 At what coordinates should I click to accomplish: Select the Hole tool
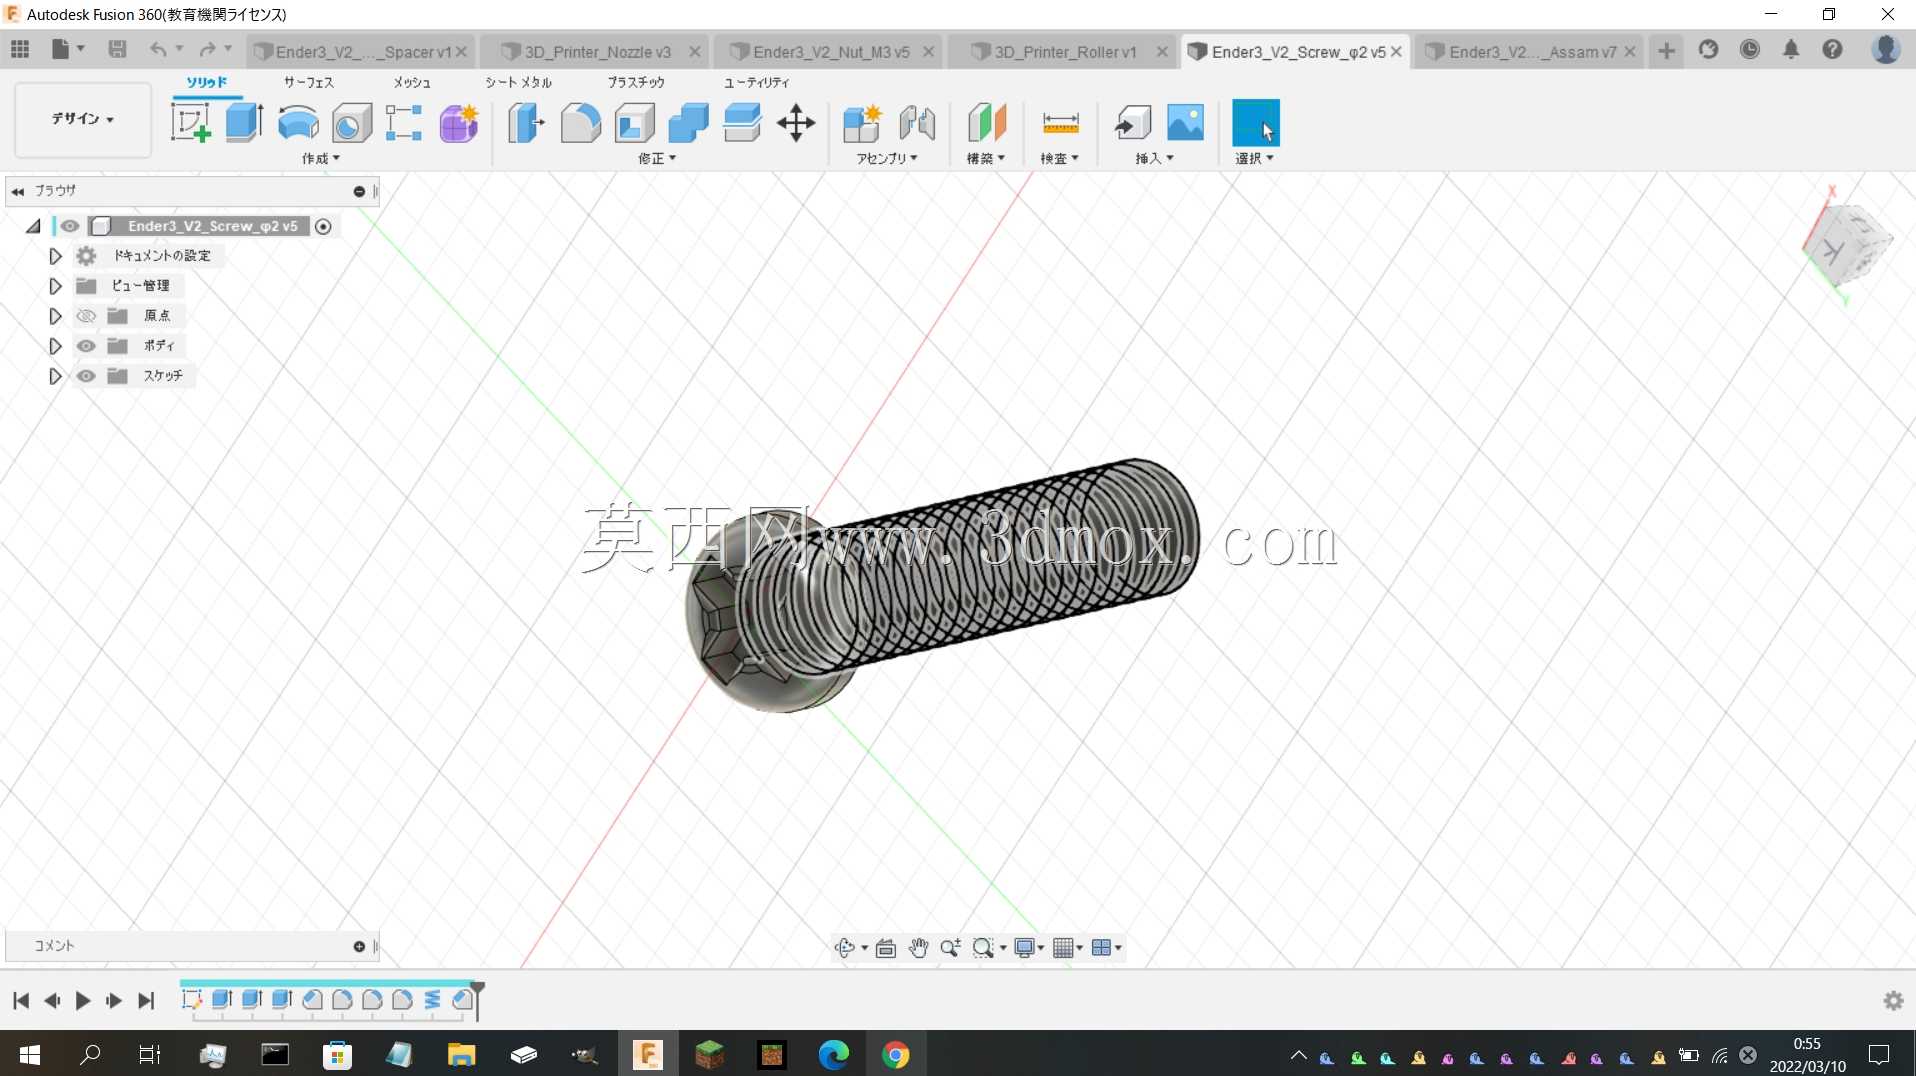(x=352, y=123)
